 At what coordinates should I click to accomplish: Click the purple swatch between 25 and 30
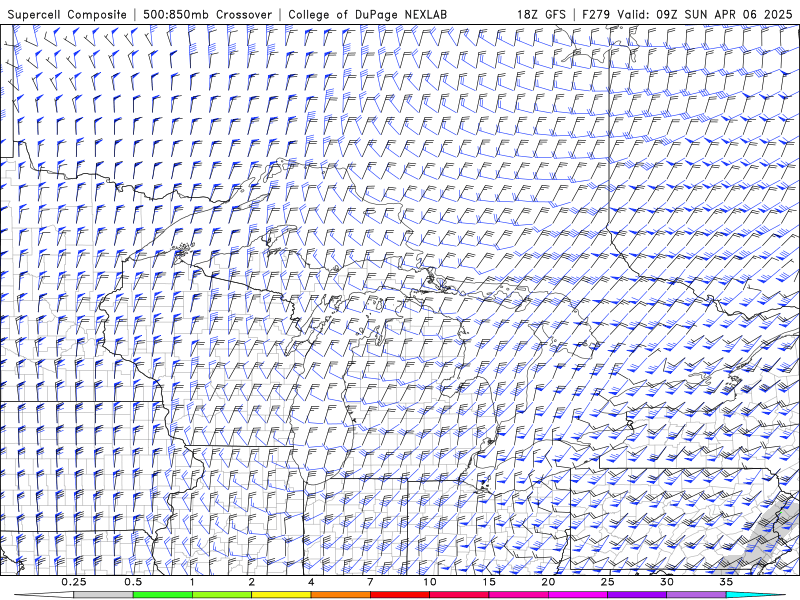(637, 595)
